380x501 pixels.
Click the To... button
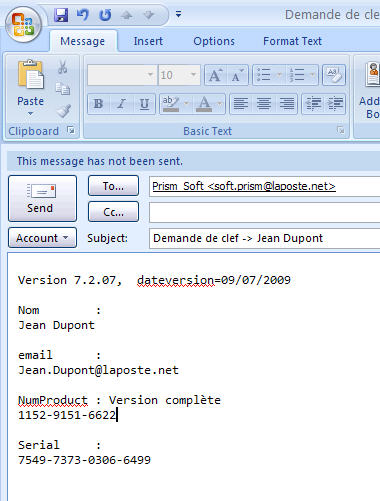(x=113, y=186)
